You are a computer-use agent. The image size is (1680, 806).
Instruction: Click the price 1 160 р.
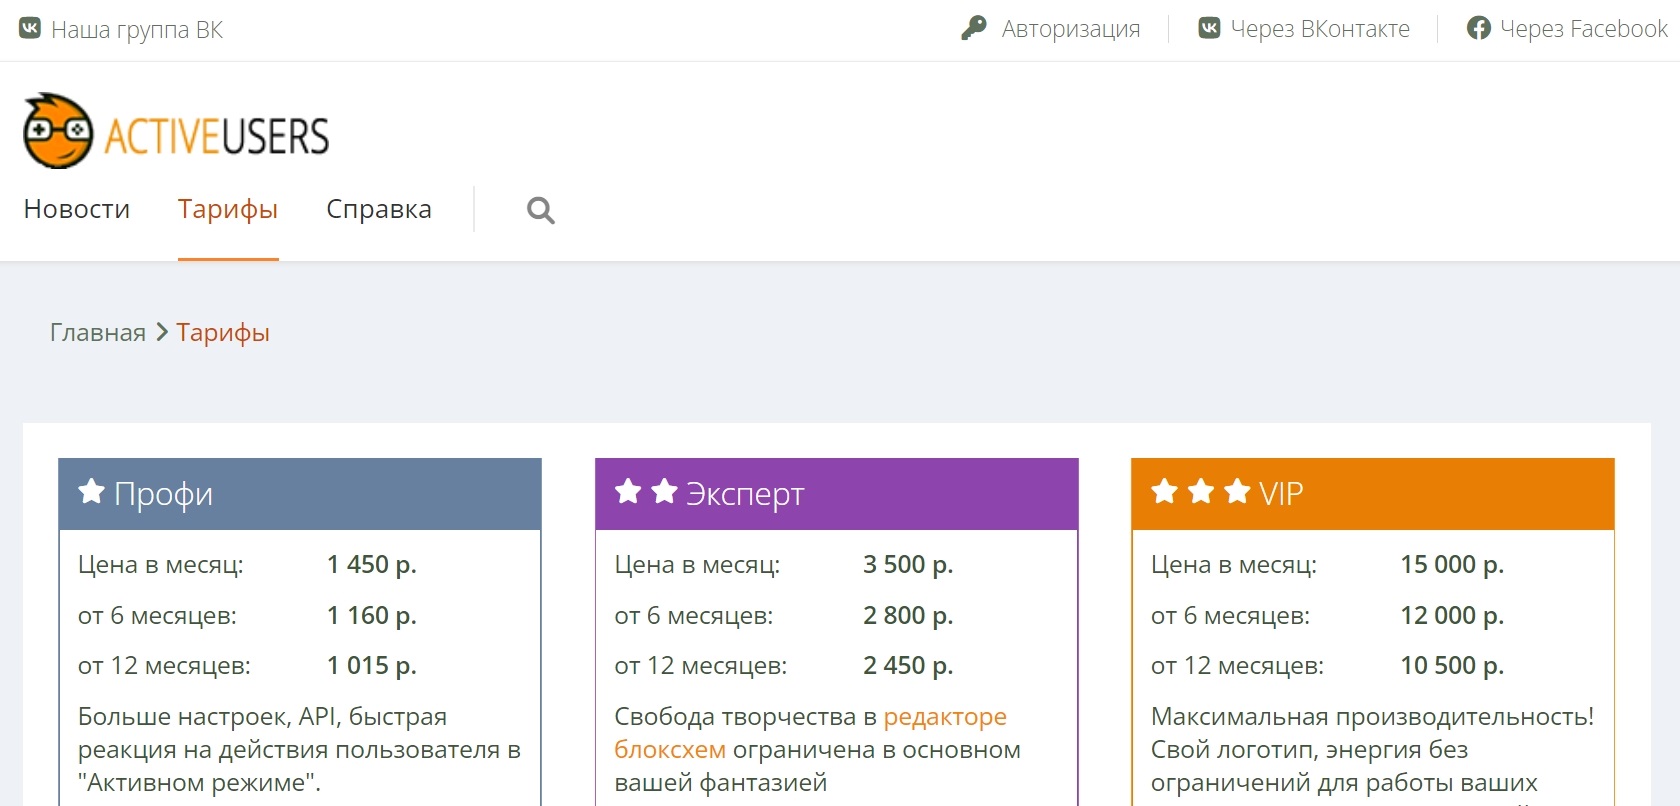coord(372,615)
